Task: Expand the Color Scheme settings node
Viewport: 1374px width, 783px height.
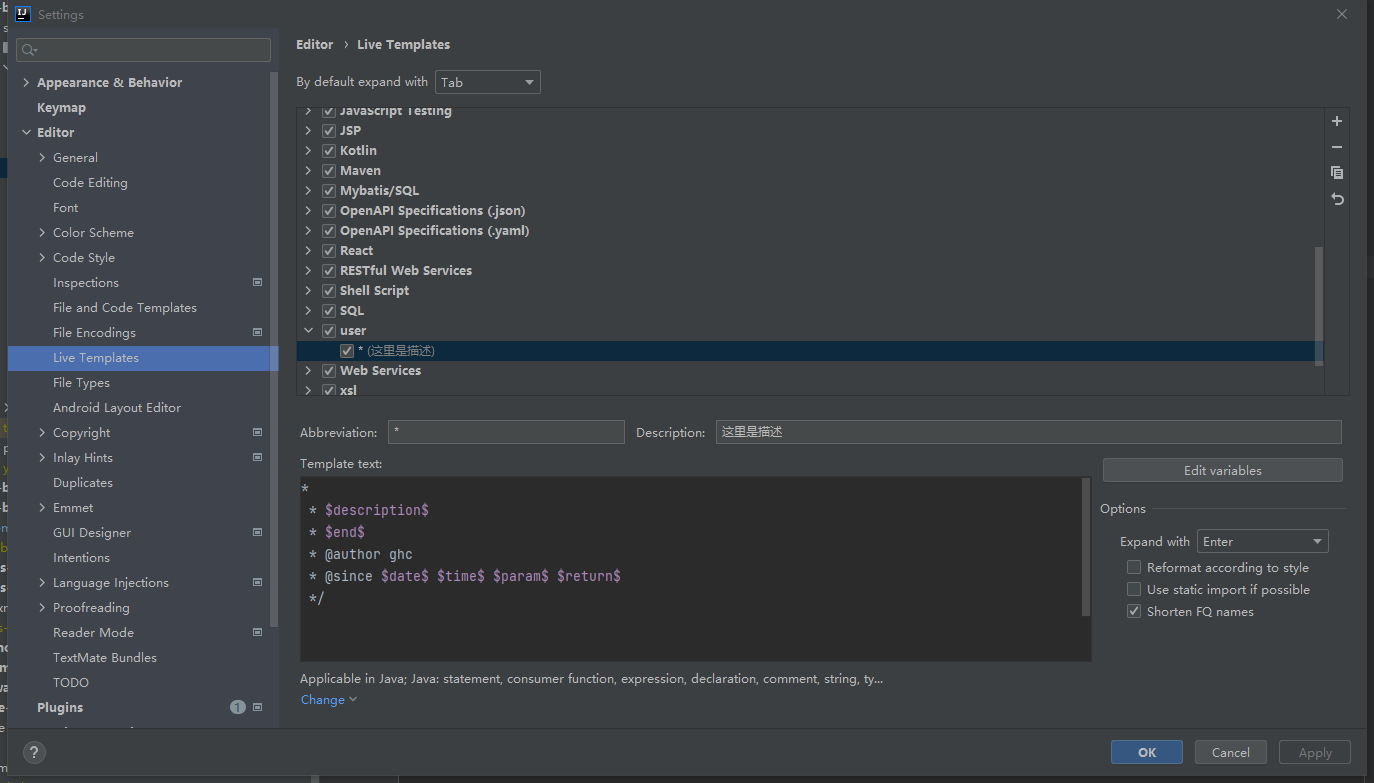Action: tap(42, 232)
